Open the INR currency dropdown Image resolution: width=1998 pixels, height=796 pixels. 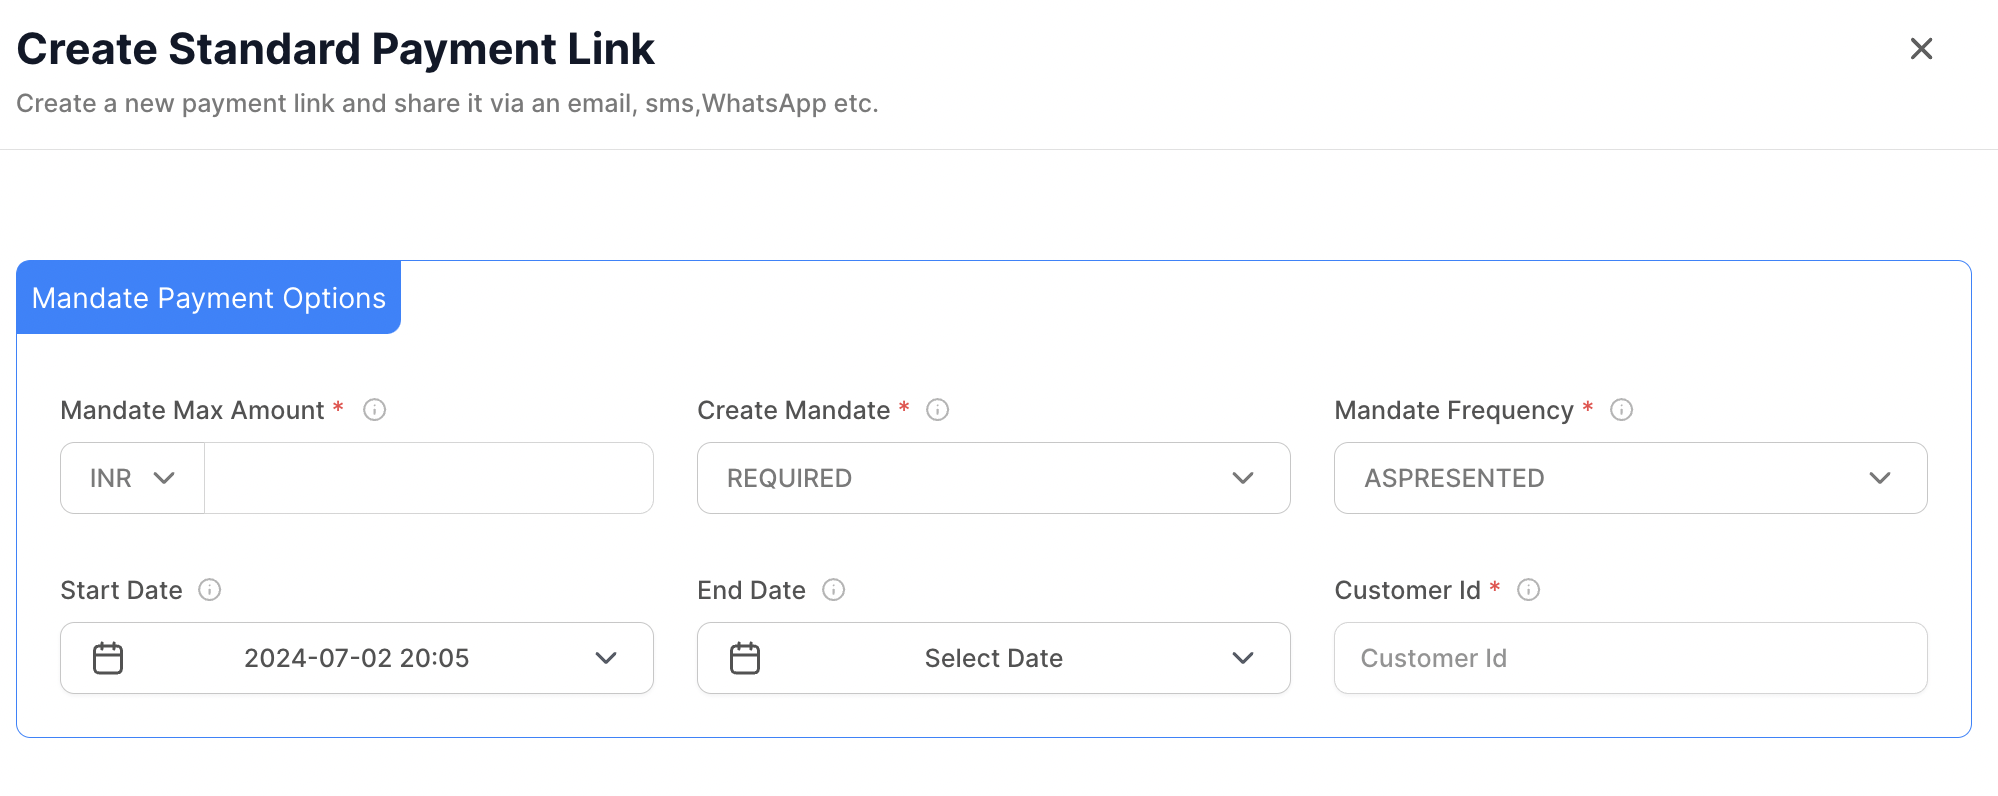pyautogui.click(x=133, y=478)
